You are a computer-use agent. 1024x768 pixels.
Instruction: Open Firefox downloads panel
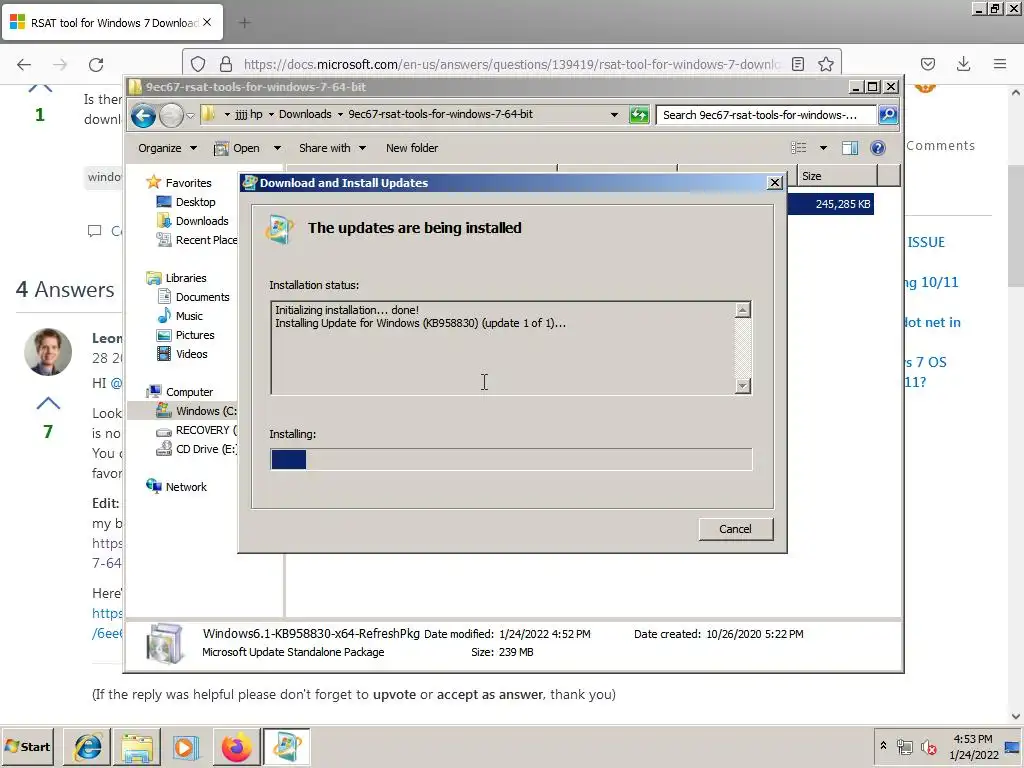[963, 64]
